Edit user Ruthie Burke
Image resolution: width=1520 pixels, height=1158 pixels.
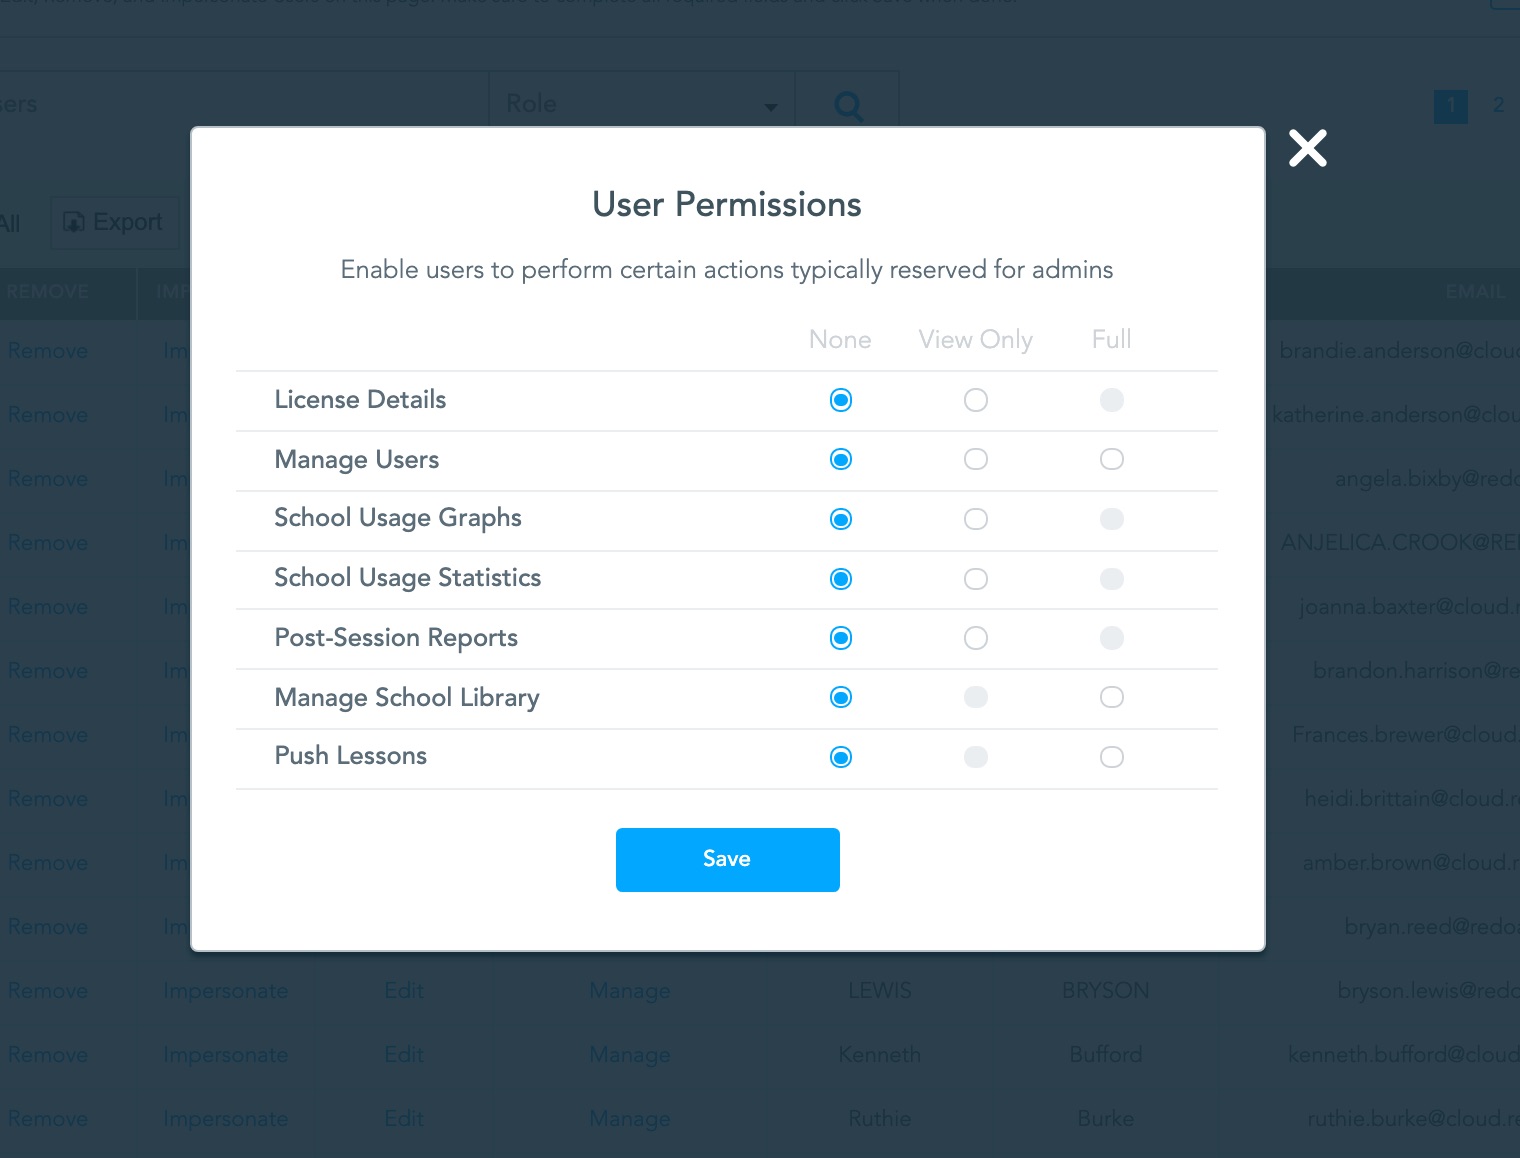(x=403, y=1118)
